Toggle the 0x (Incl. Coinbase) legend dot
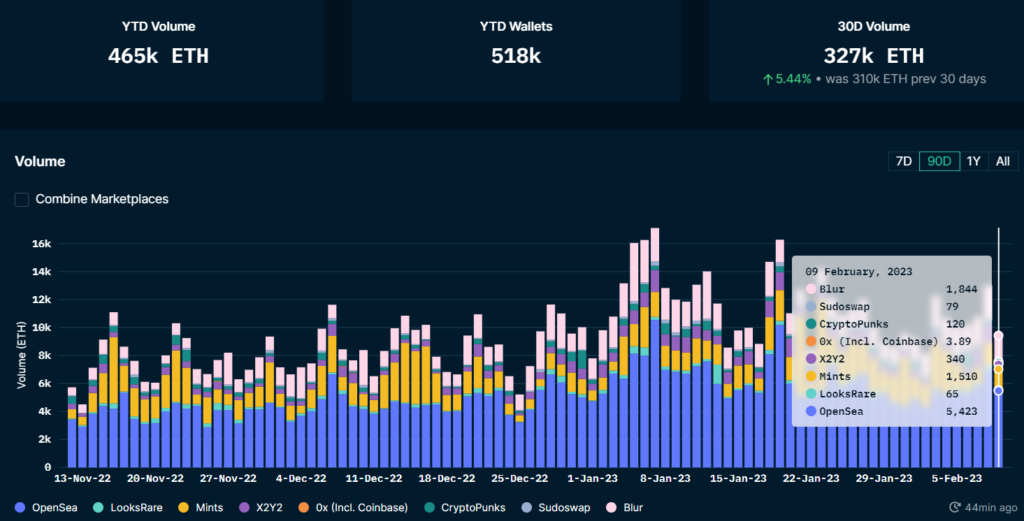 304,508
